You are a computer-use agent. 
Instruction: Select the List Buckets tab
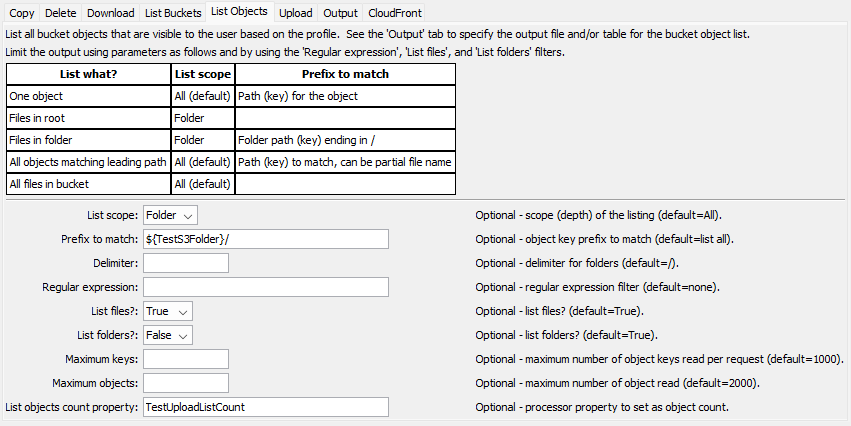[171, 13]
